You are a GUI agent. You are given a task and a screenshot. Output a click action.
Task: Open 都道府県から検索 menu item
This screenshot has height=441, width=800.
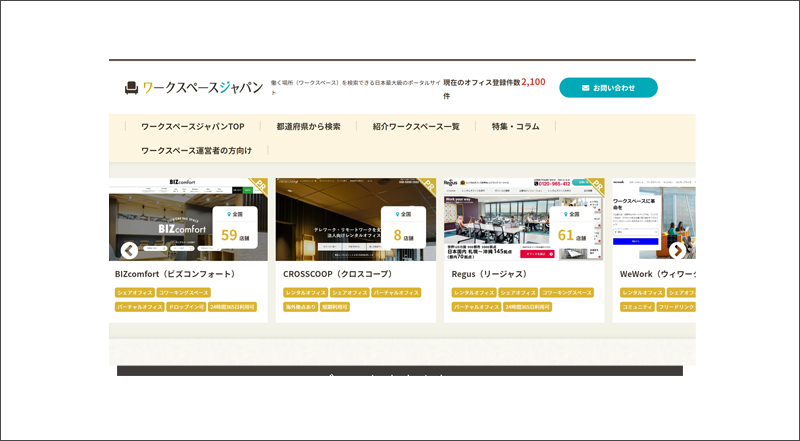coord(308,126)
